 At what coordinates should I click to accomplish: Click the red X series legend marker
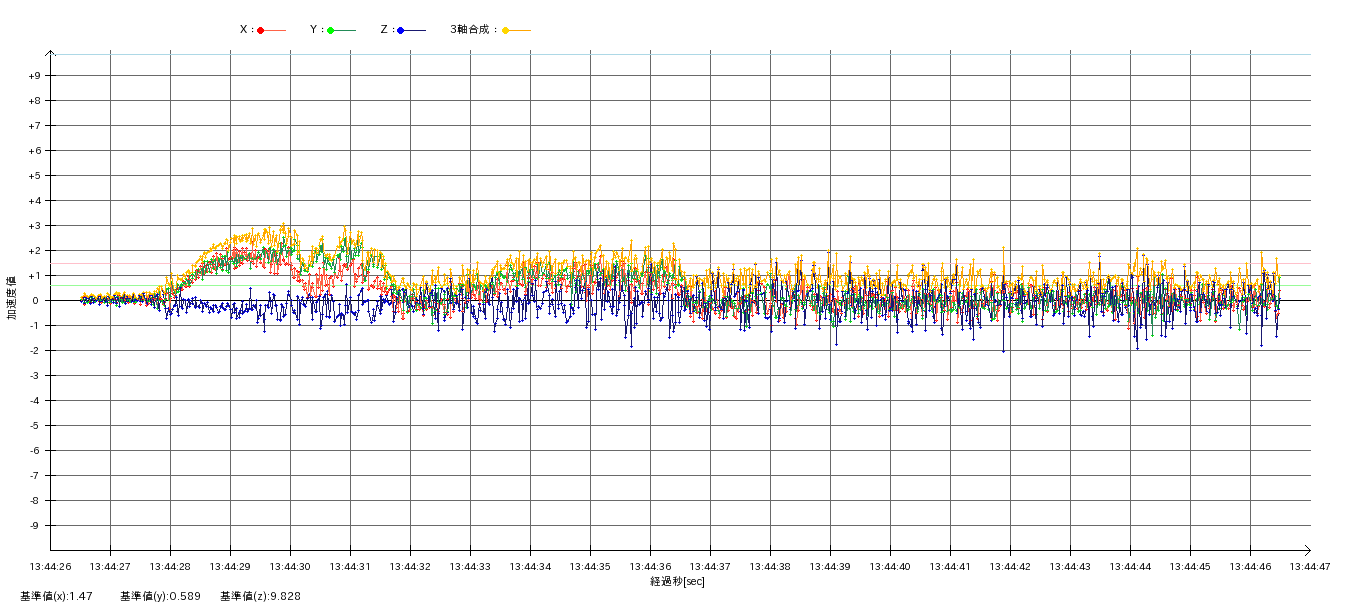pos(261,30)
